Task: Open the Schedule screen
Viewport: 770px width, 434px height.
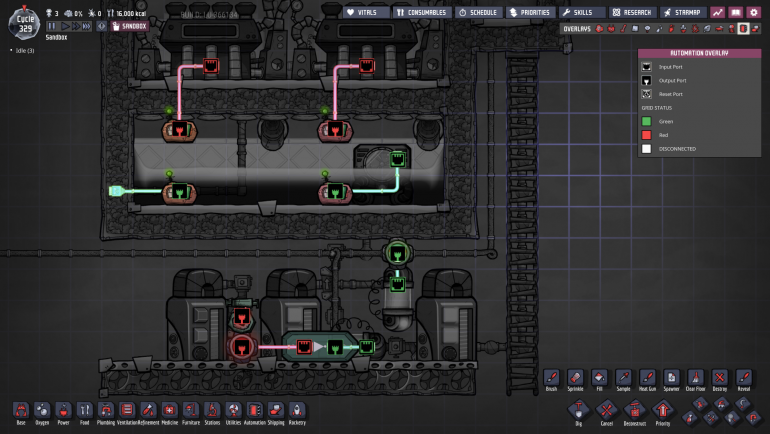Action: 479,12
